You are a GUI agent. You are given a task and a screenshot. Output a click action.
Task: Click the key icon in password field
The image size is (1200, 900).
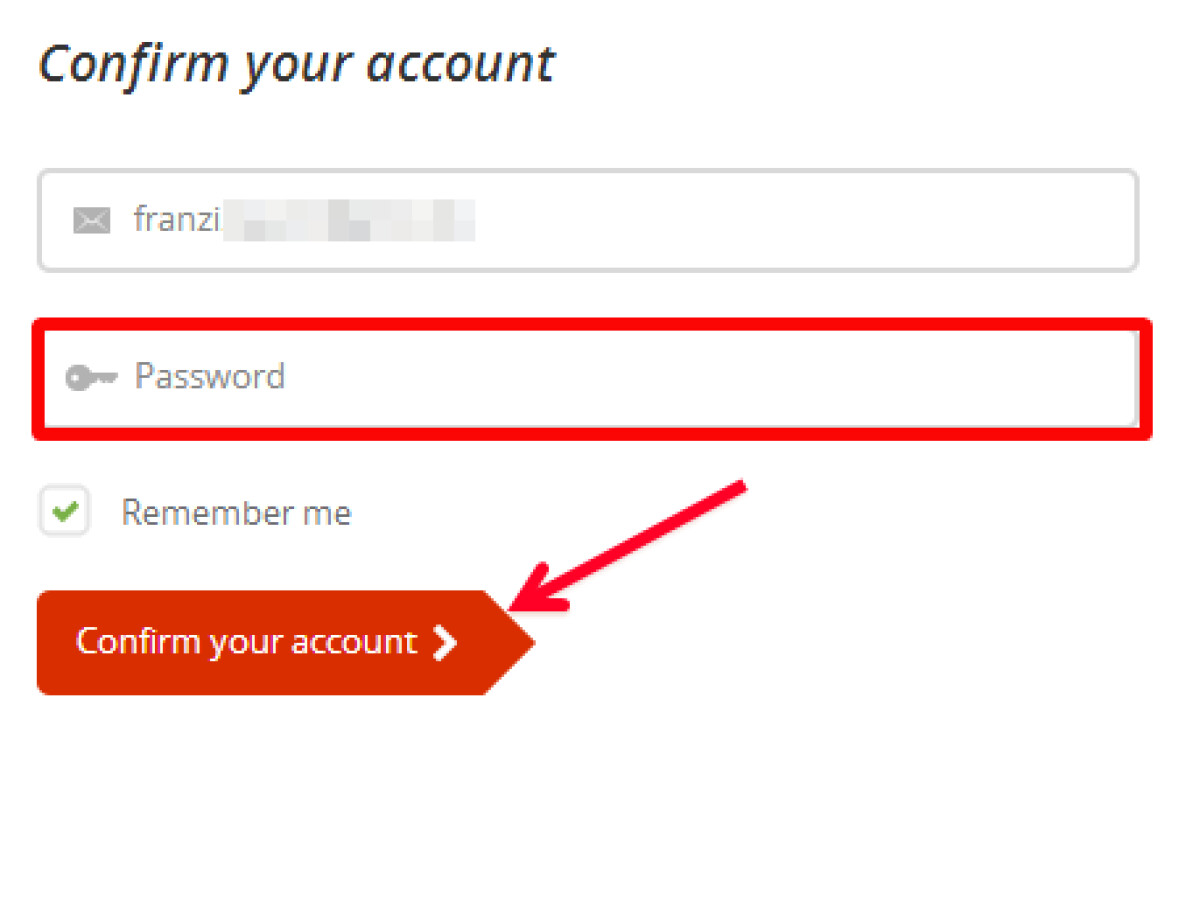tap(91, 377)
